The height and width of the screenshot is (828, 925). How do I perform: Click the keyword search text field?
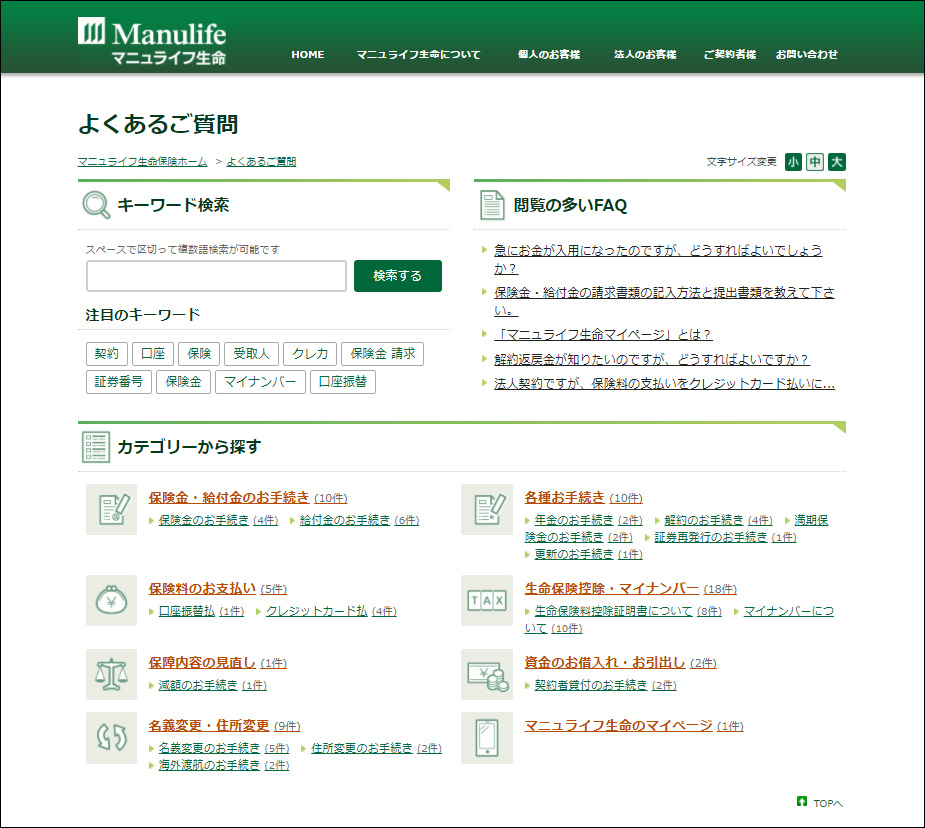pyautogui.click(x=216, y=276)
